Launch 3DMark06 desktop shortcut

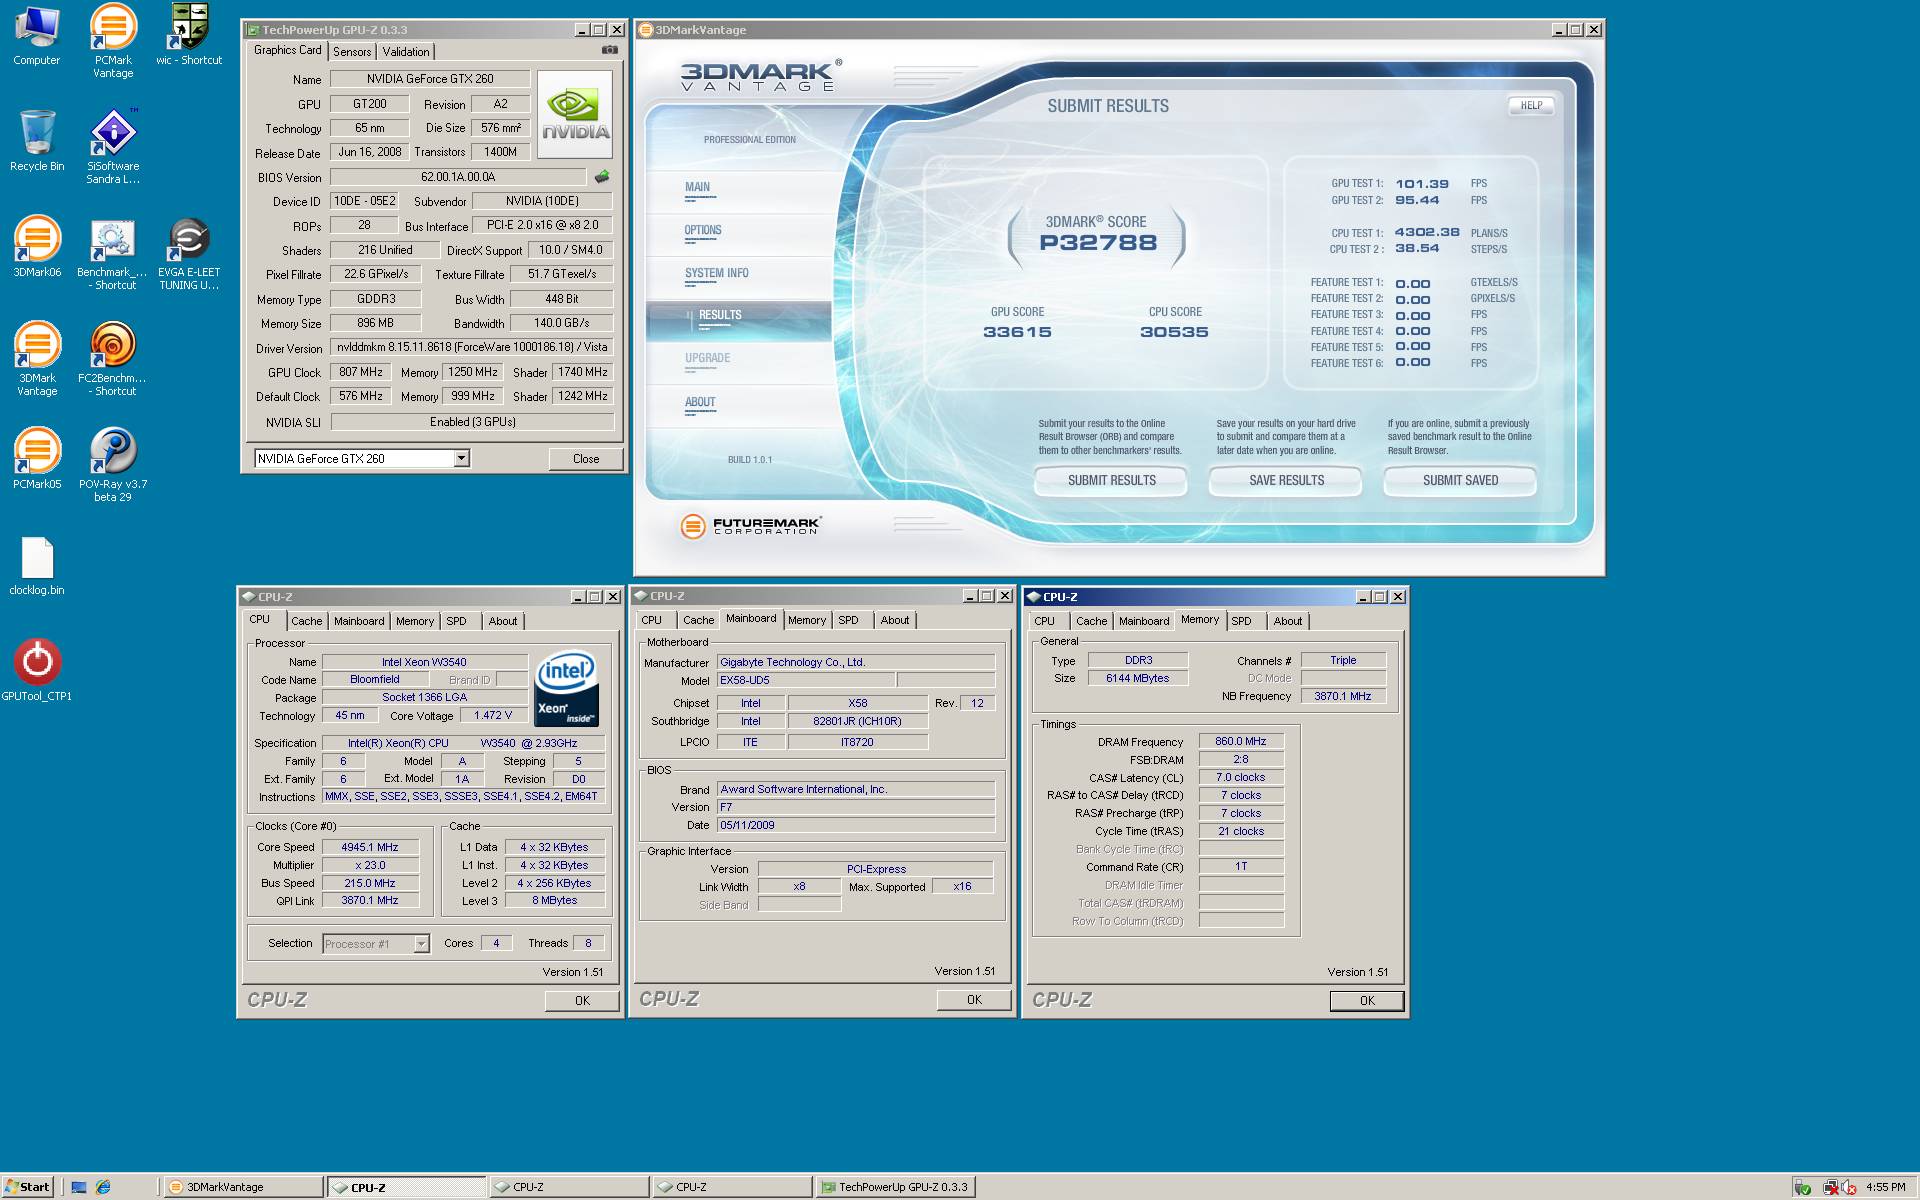37,247
